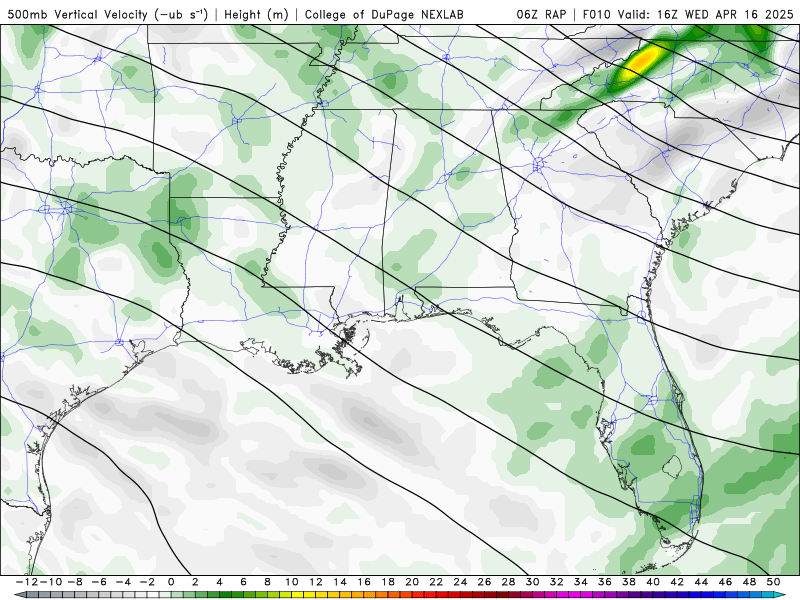Click the '-4' color scale label
Screen dimensions: 800x600
pyautogui.click(x=123, y=582)
